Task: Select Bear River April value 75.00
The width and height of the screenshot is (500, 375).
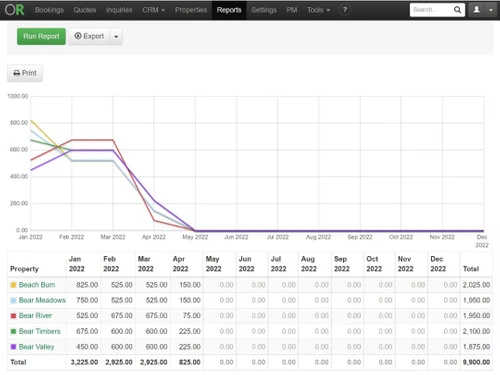Action: [192, 316]
